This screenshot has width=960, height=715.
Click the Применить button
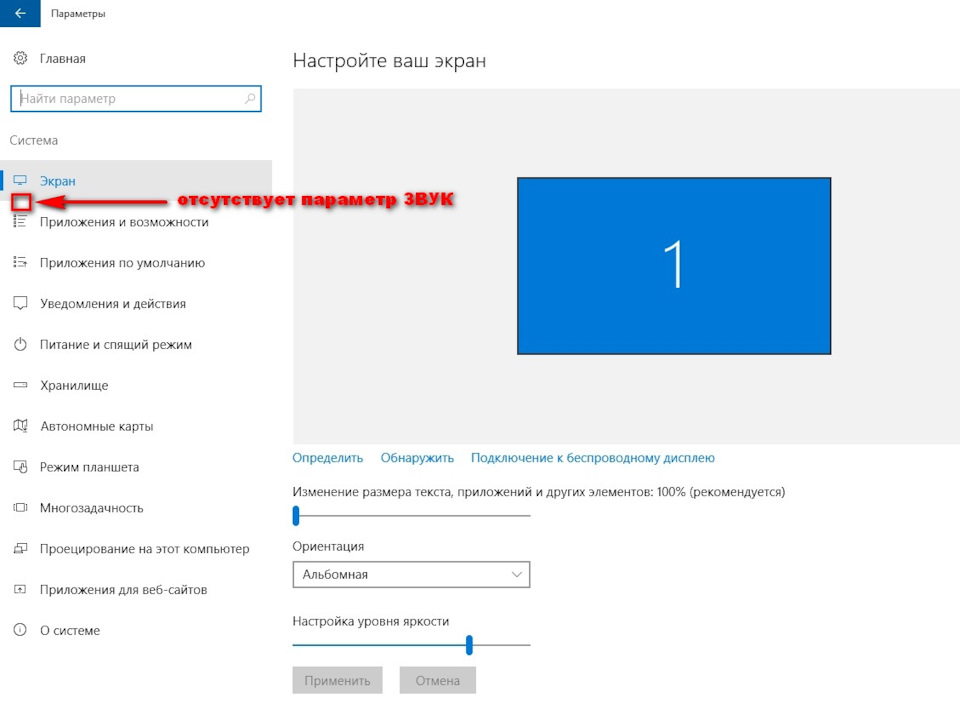point(337,680)
